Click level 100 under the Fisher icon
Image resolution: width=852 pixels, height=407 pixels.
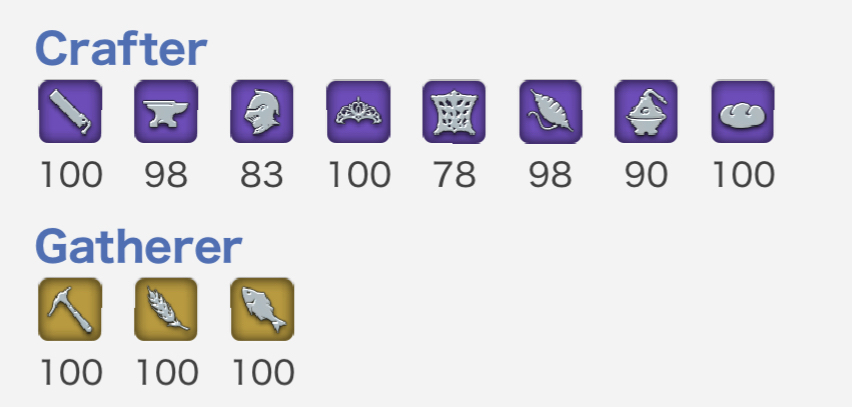click(263, 373)
